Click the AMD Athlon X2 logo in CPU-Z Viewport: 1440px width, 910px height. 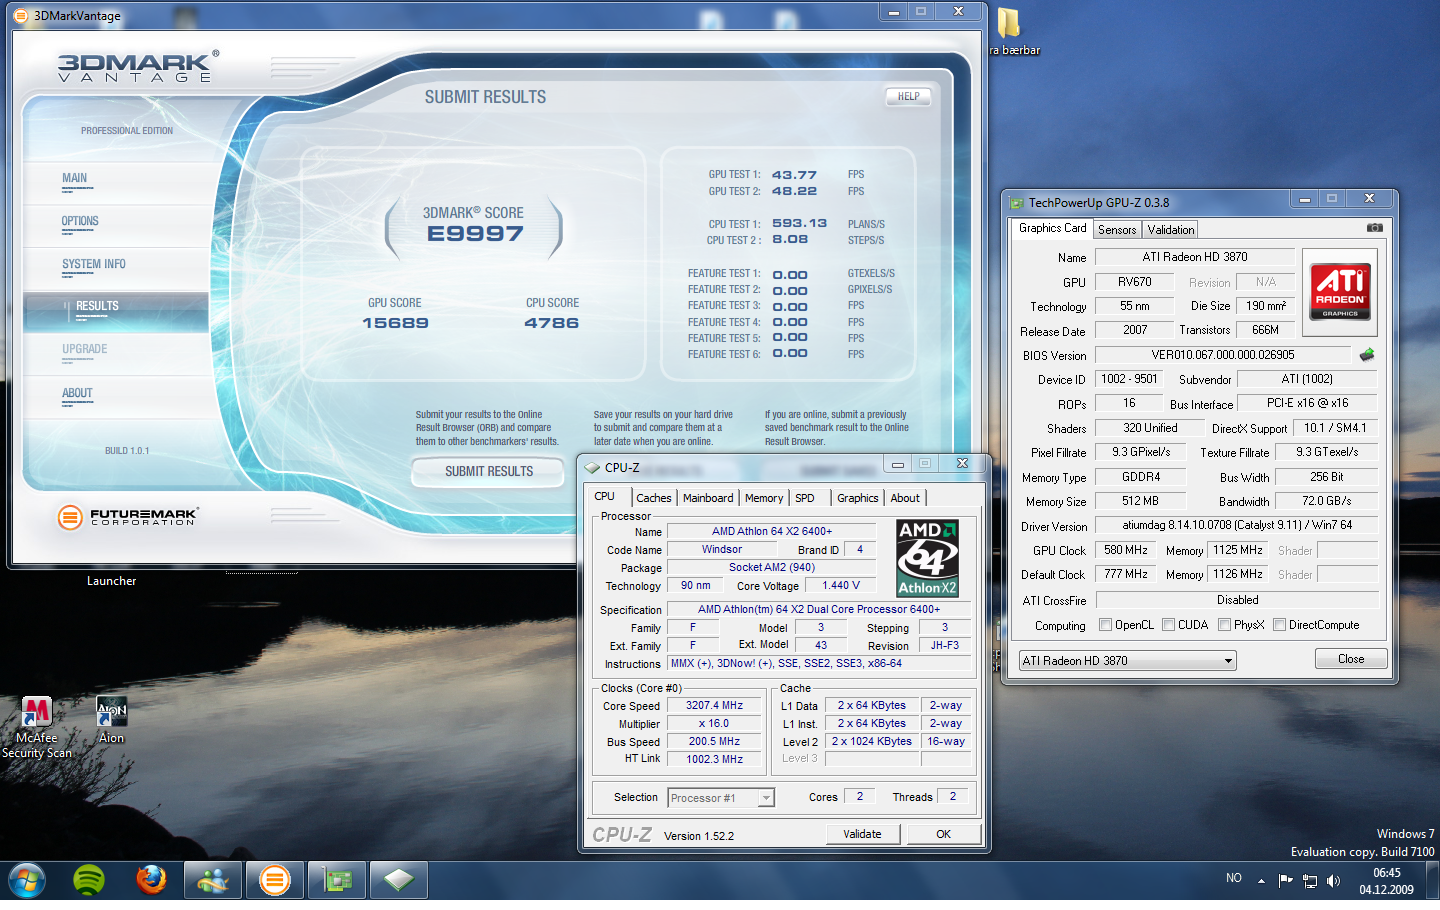927,558
